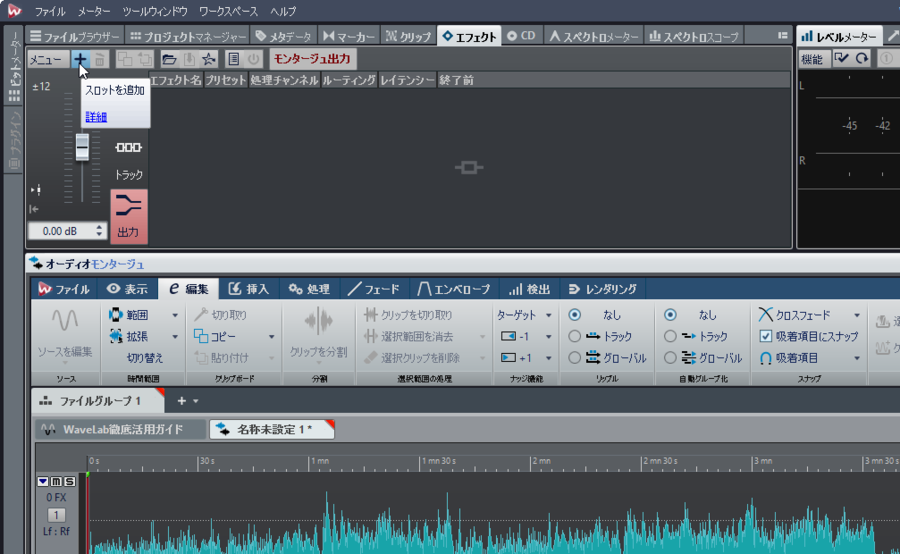The height and width of the screenshot is (554, 900).
Task: Click the effect list document icon
Action: pyautogui.click(x=233, y=59)
